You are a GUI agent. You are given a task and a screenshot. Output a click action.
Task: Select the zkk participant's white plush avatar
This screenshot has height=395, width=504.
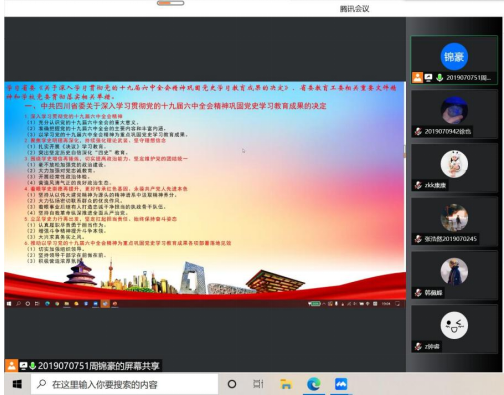click(454, 164)
